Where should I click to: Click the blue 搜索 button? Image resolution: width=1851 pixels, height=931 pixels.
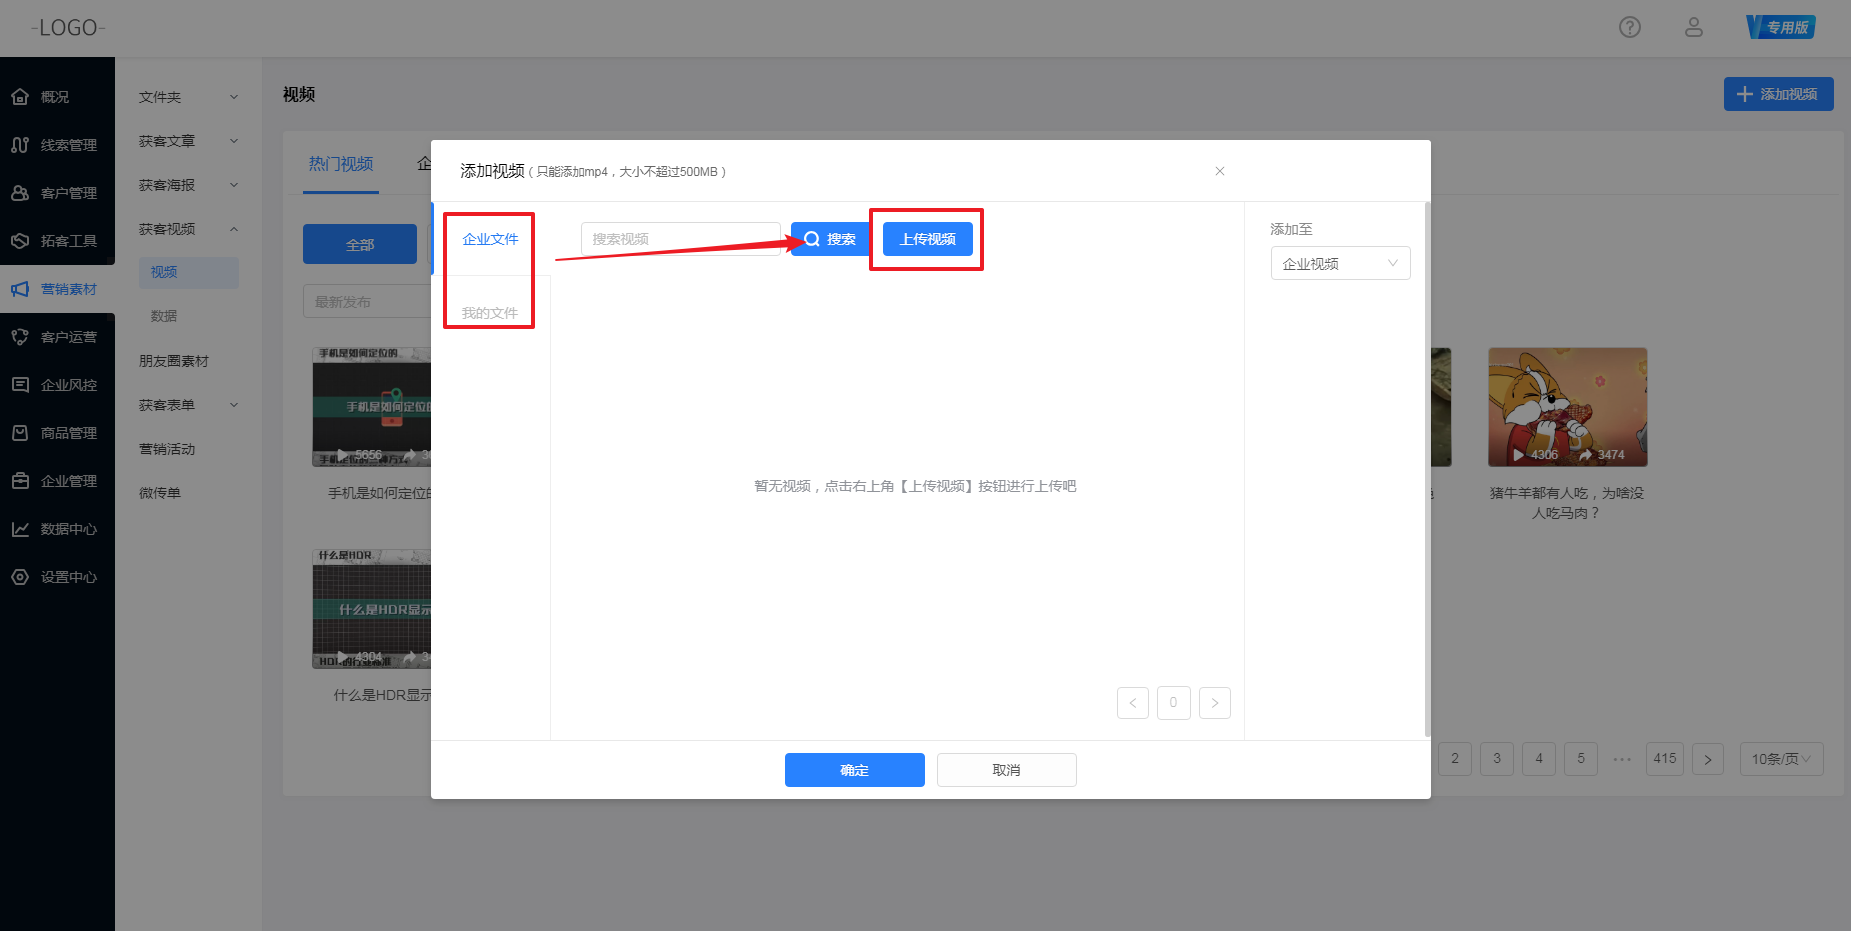830,239
